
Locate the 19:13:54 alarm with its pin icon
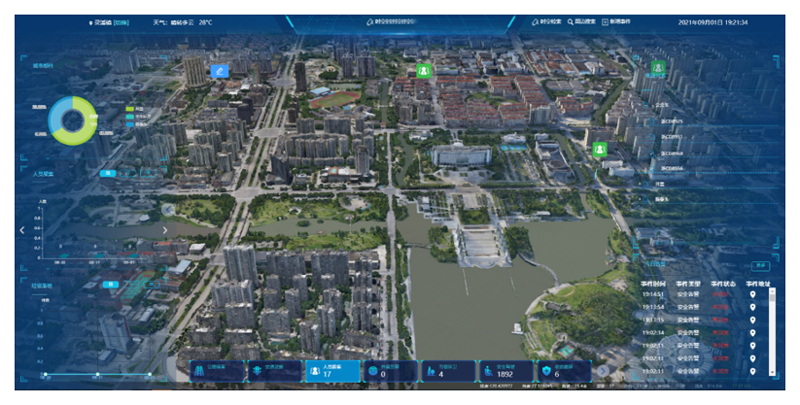(753, 307)
